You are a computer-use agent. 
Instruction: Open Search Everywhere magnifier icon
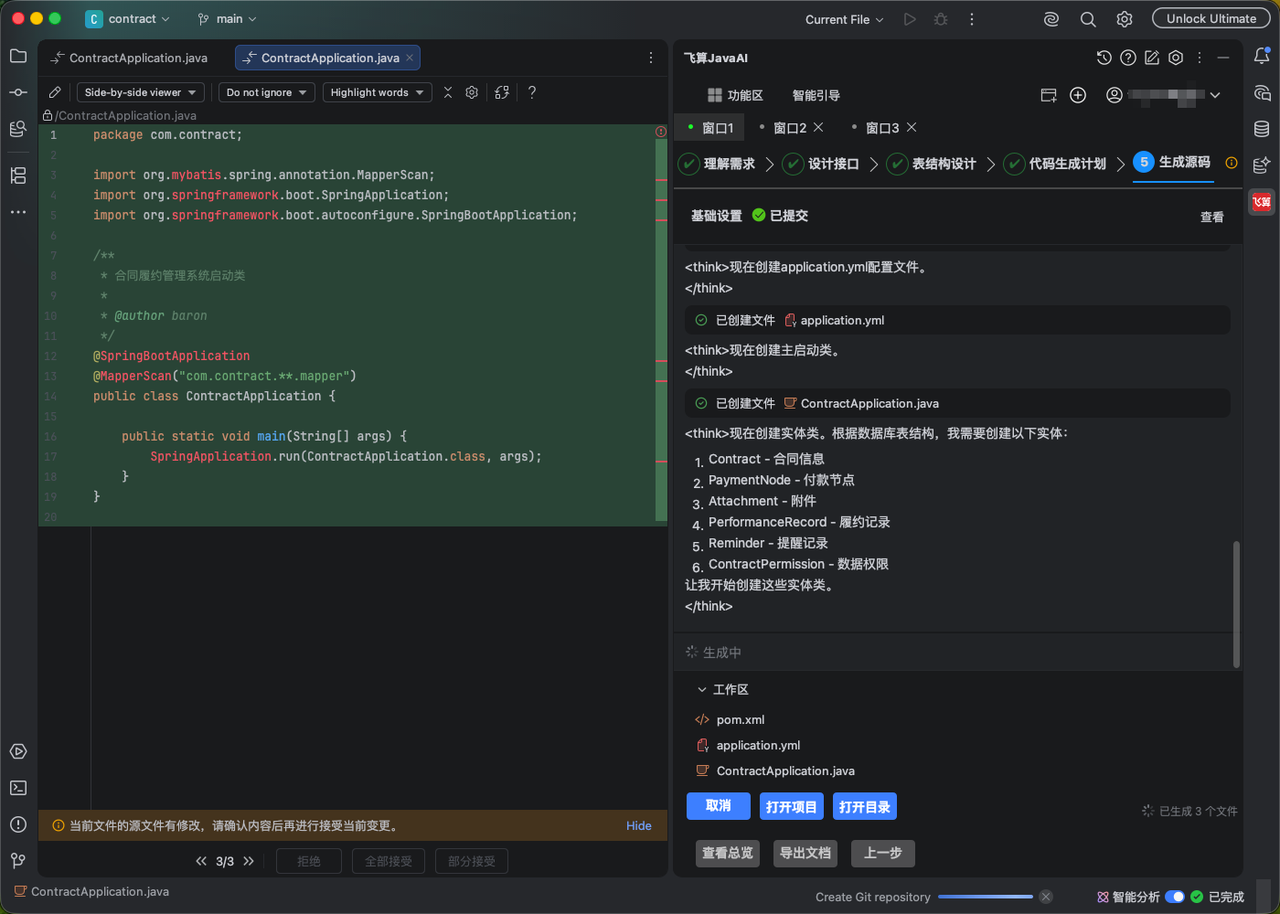pos(1088,19)
